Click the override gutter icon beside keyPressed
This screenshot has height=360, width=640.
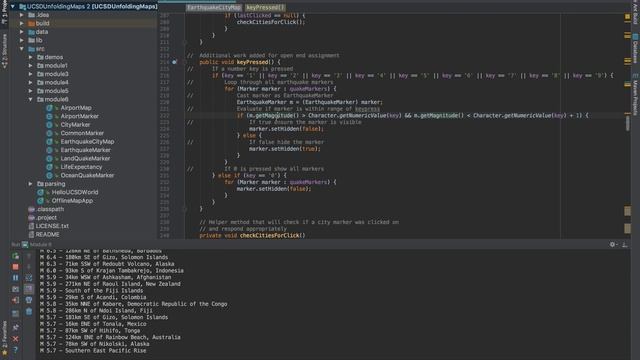pos(174,62)
